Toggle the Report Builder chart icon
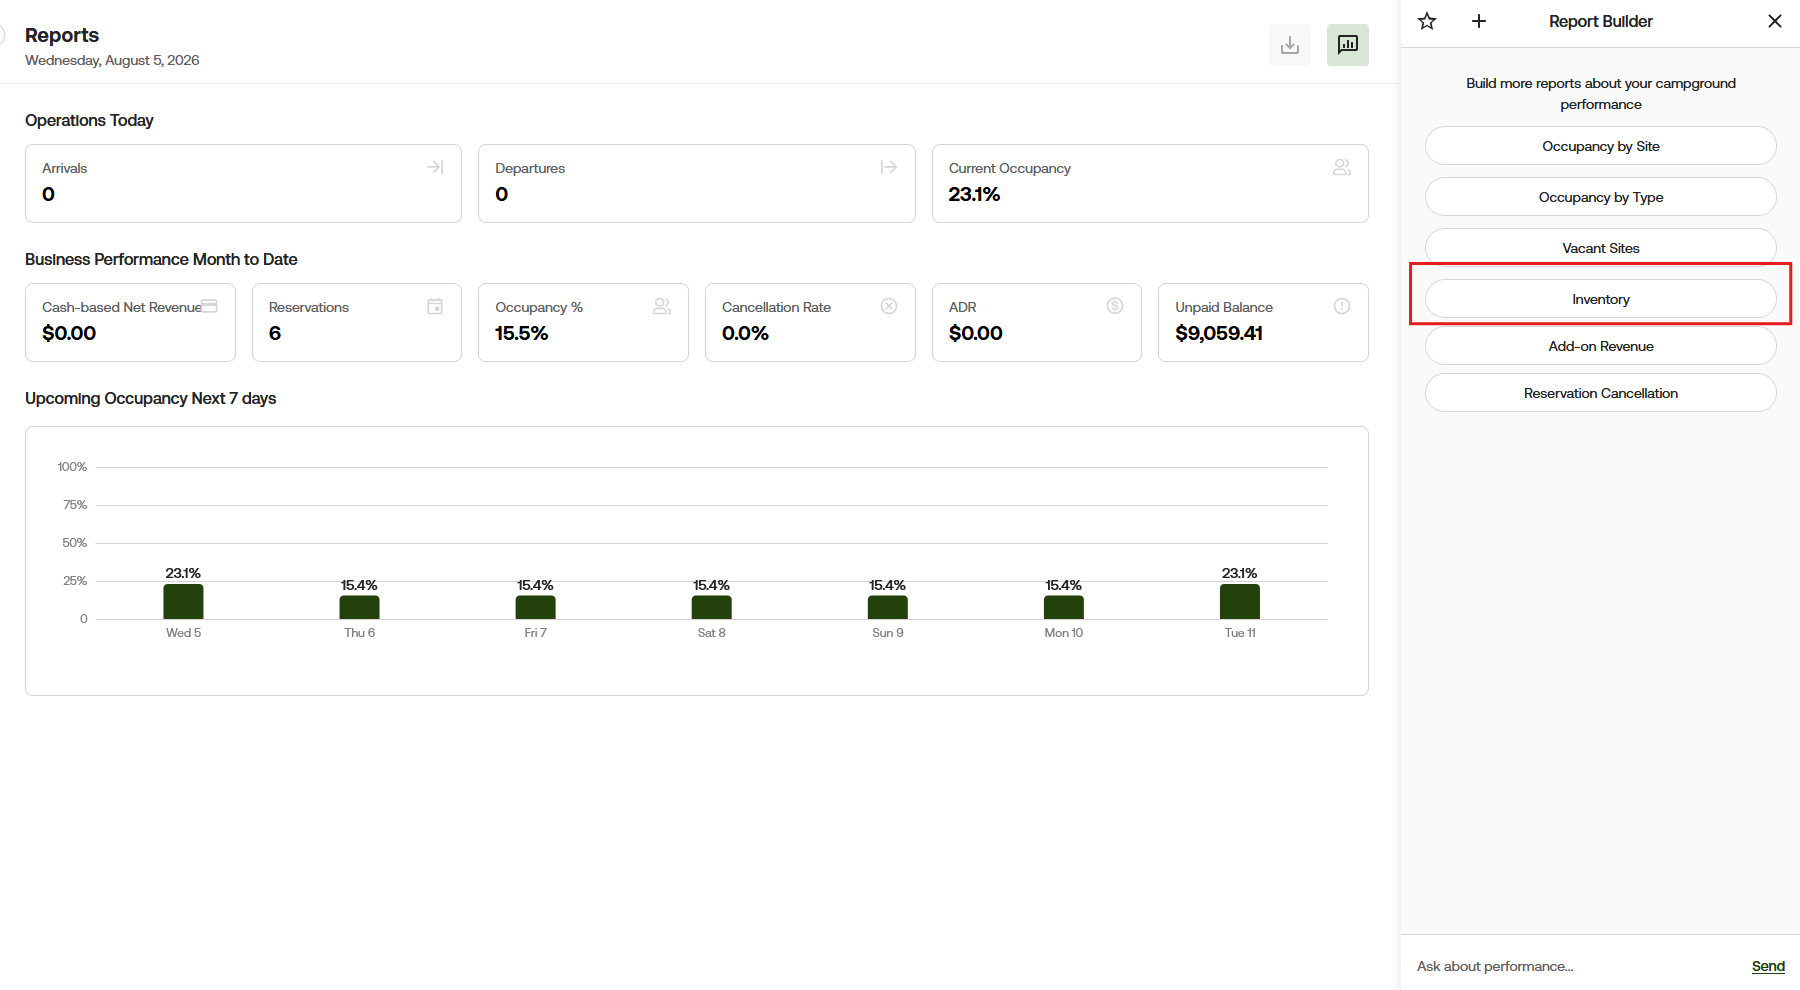The width and height of the screenshot is (1800, 990). coord(1347,45)
